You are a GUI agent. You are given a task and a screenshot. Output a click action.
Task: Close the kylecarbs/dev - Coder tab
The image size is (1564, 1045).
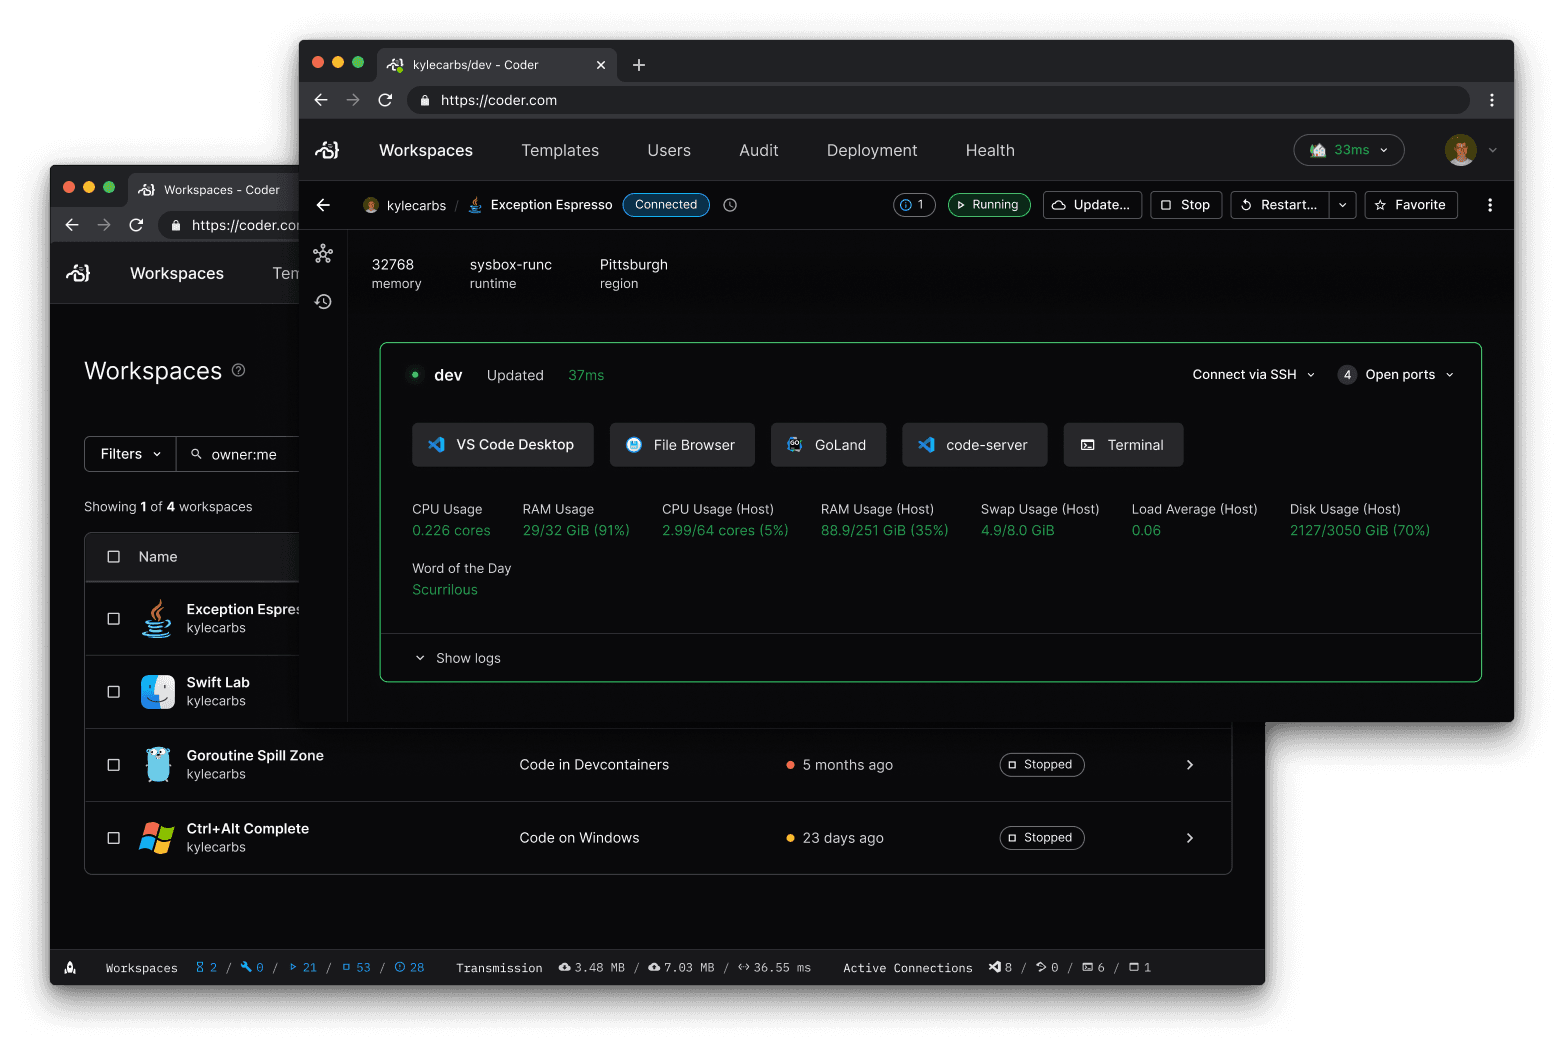[x=601, y=65]
